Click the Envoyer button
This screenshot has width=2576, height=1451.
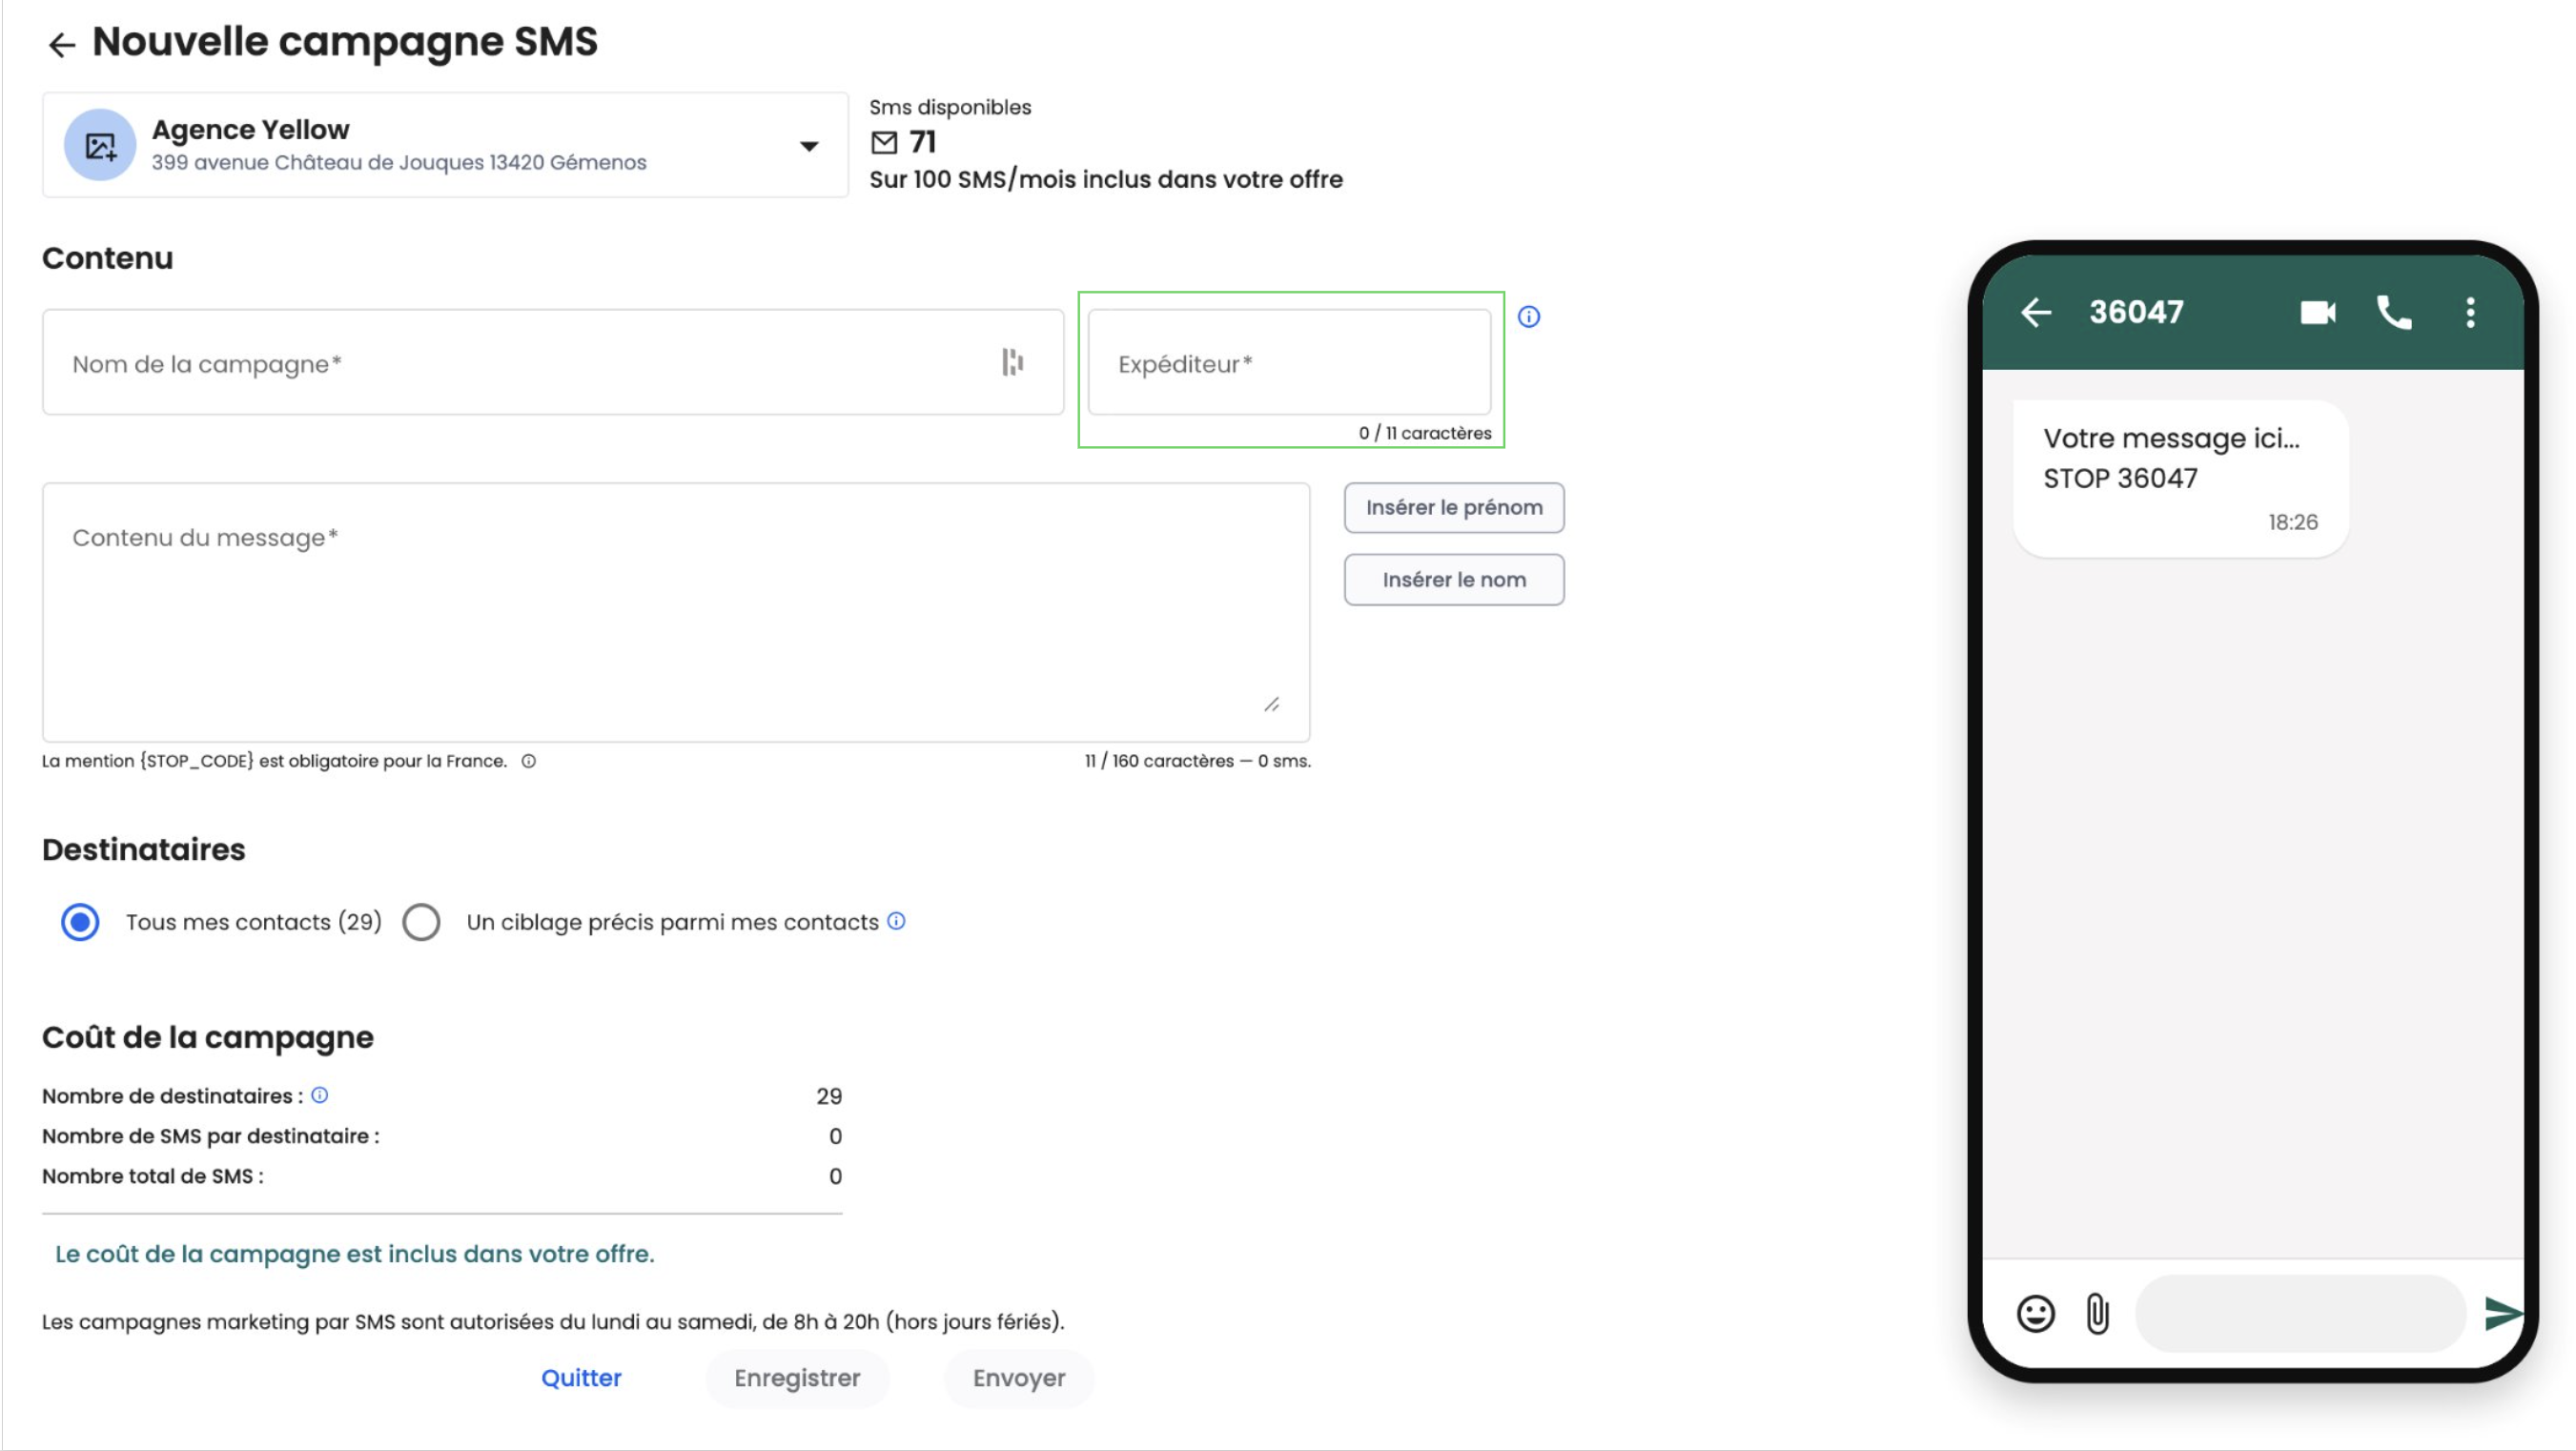click(1019, 1378)
